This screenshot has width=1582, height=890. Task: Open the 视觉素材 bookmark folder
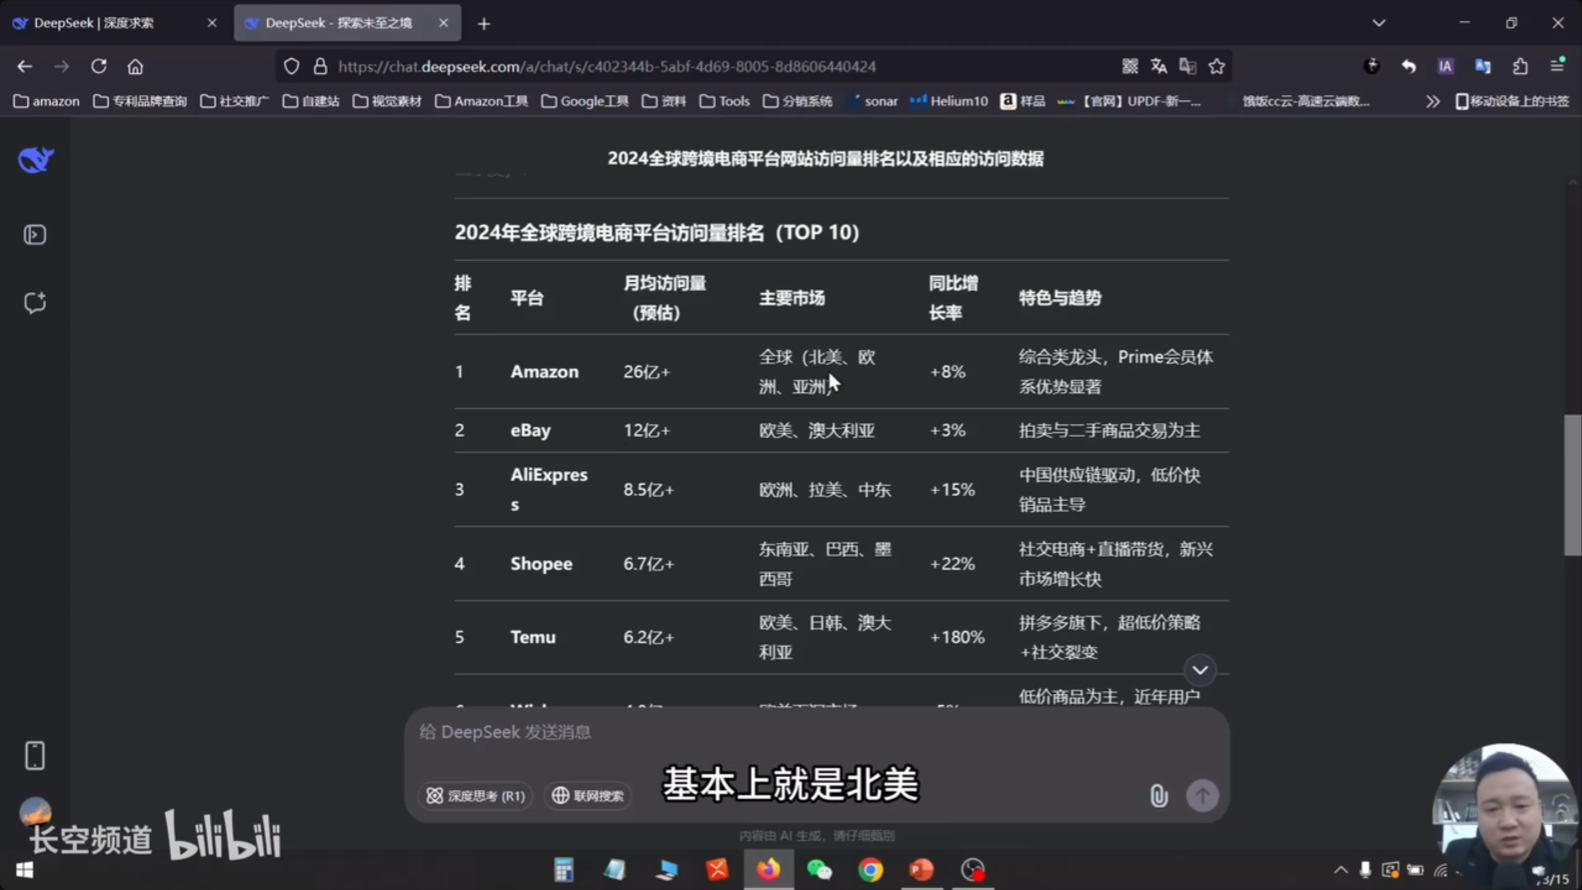click(x=388, y=101)
